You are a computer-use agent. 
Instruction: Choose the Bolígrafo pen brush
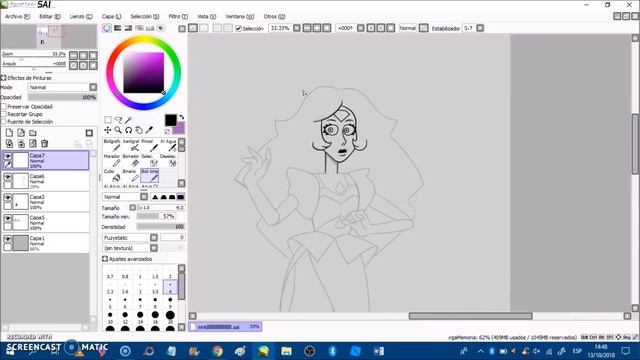[112, 145]
